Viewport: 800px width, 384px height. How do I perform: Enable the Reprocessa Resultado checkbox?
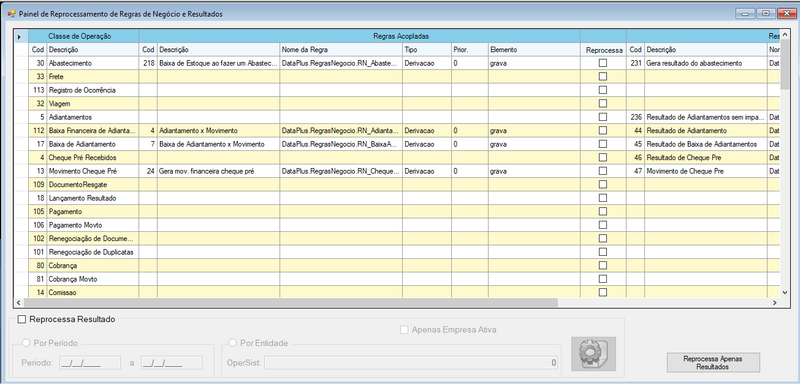21,320
